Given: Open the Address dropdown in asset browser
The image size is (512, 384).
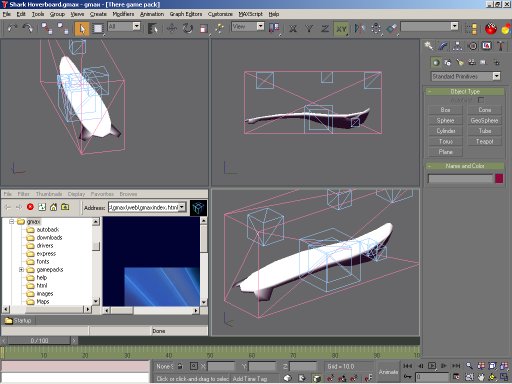Looking at the screenshot, I should click(x=182, y=207).
